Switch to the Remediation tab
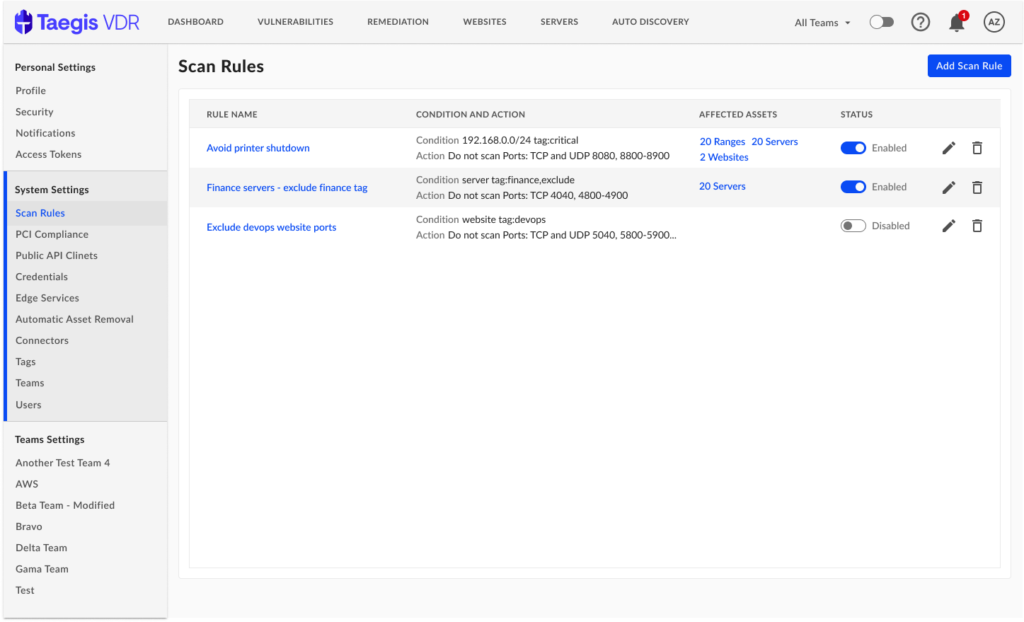 (x=398, y=22)
